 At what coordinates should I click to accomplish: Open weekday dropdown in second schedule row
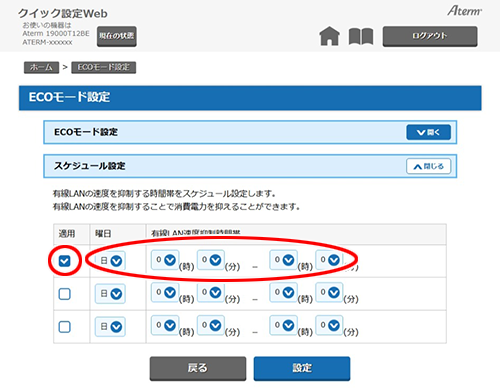tap(110, 294)
